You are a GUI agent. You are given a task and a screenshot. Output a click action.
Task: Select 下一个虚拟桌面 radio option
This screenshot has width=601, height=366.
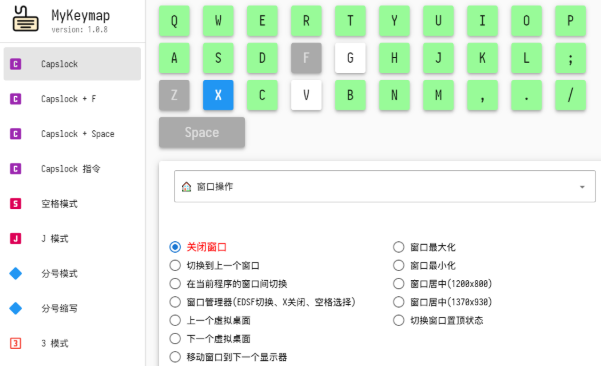[175, 338]
